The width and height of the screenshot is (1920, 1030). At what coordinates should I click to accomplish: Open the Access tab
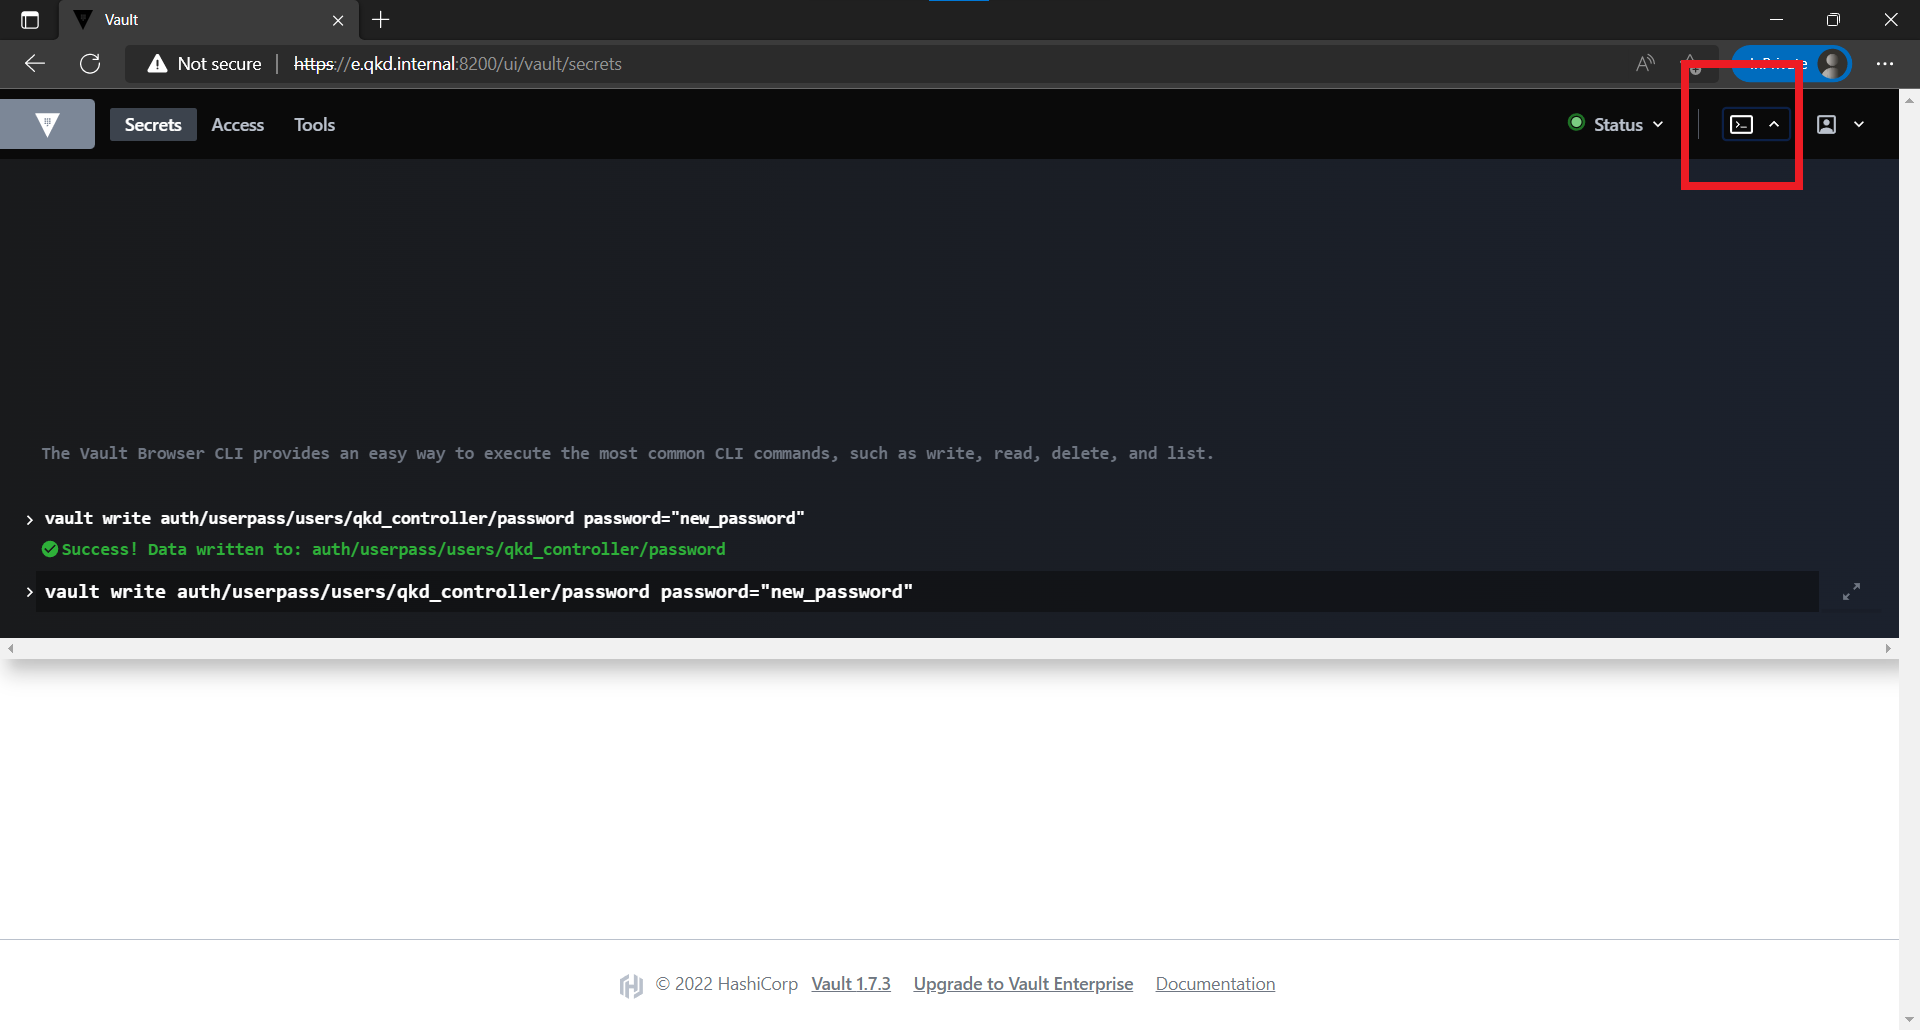(238, 125)
